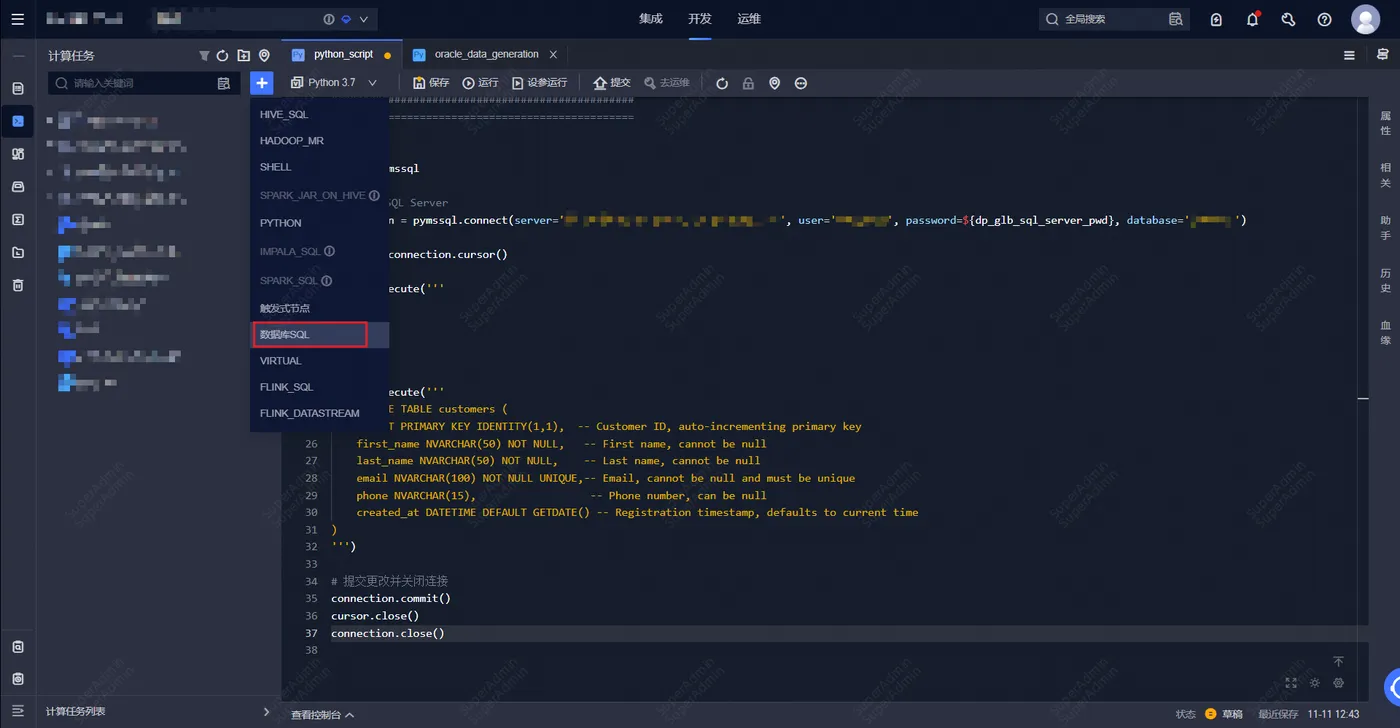Image resolution: width=1400 pixels, height=728 pixels.
Task: Click the 设参运行 button
Action: click(539, 83)
